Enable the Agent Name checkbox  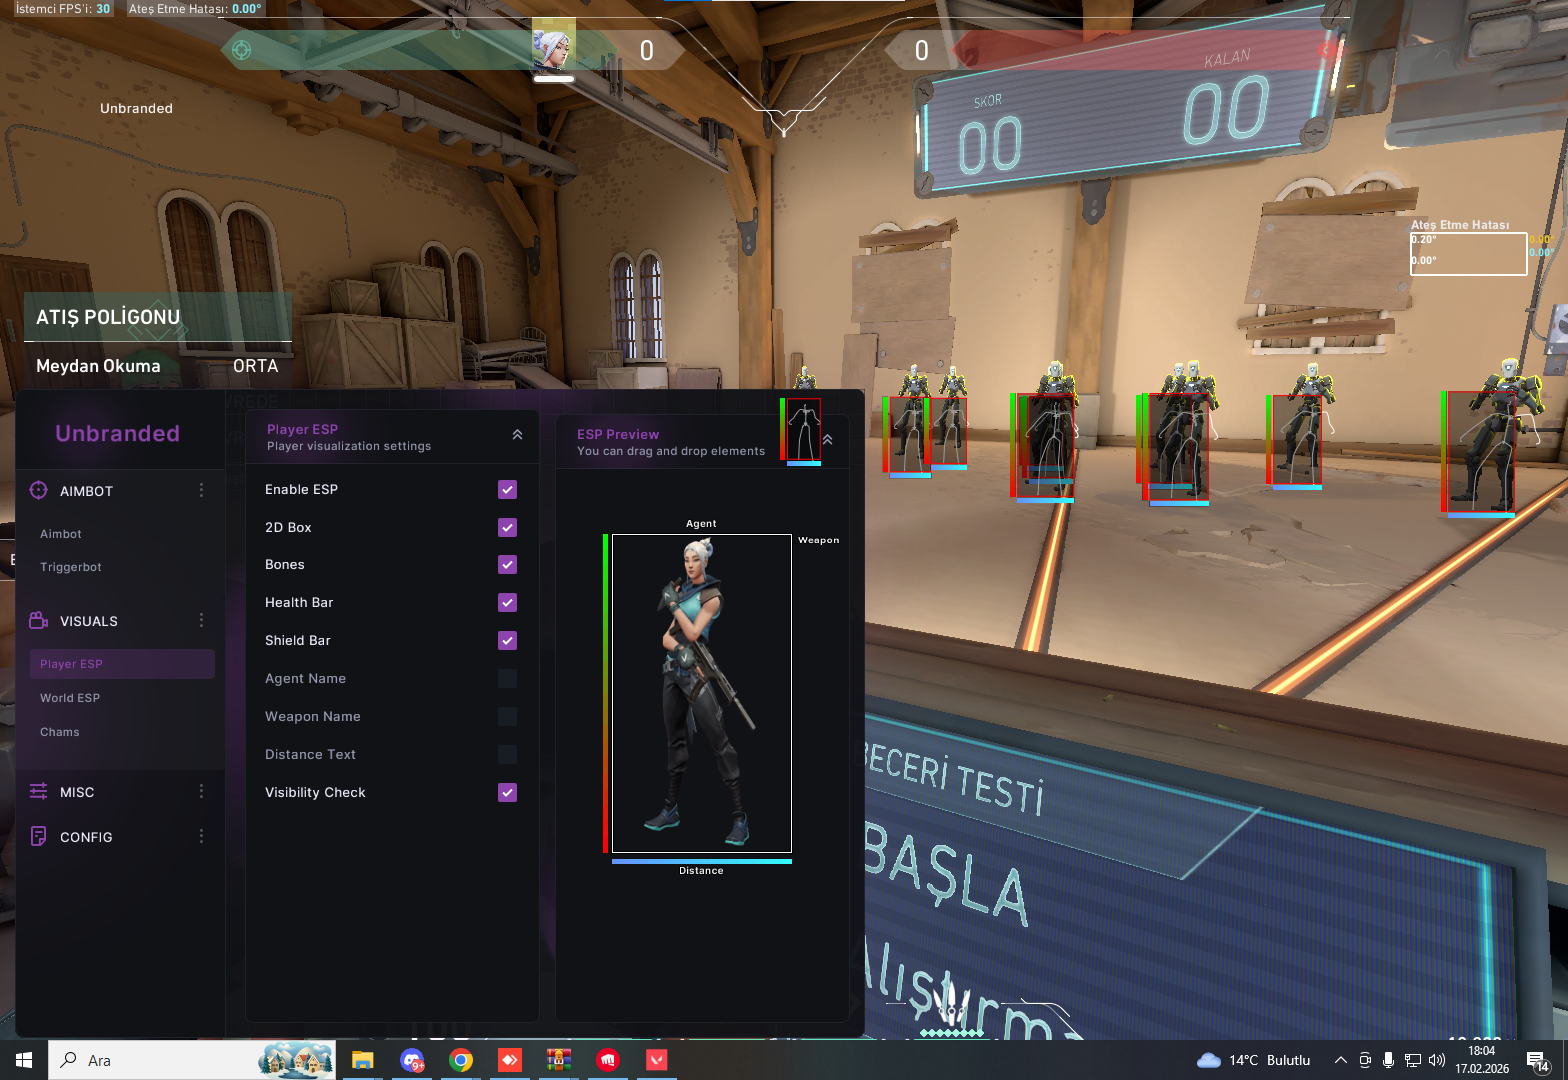[507, 679]
